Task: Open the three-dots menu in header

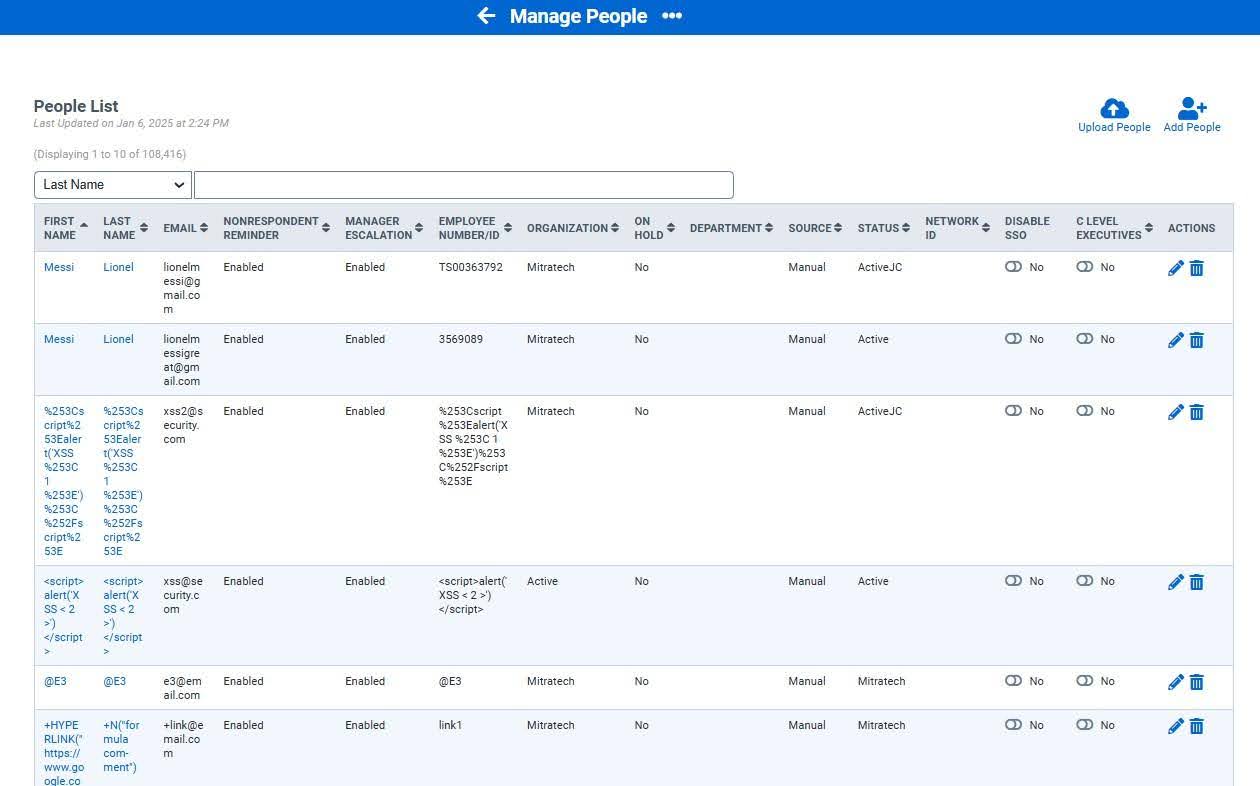Action: pos(672,16)
